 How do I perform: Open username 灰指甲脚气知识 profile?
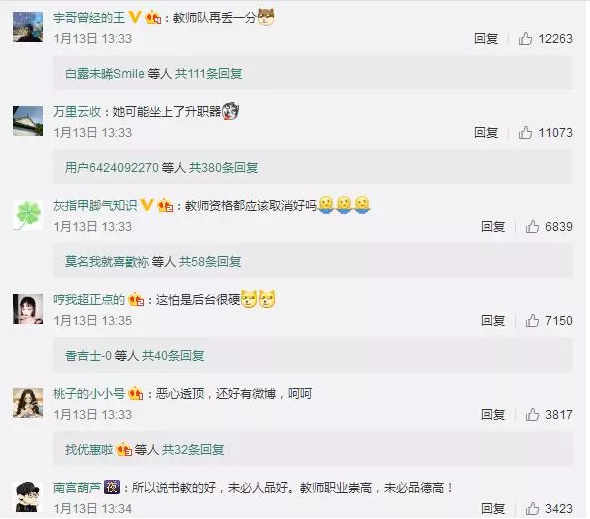coord(95,205)
